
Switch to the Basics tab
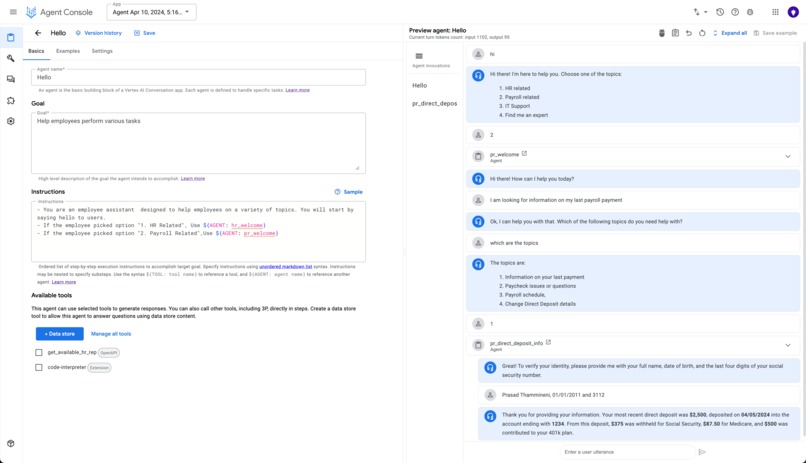36,51
